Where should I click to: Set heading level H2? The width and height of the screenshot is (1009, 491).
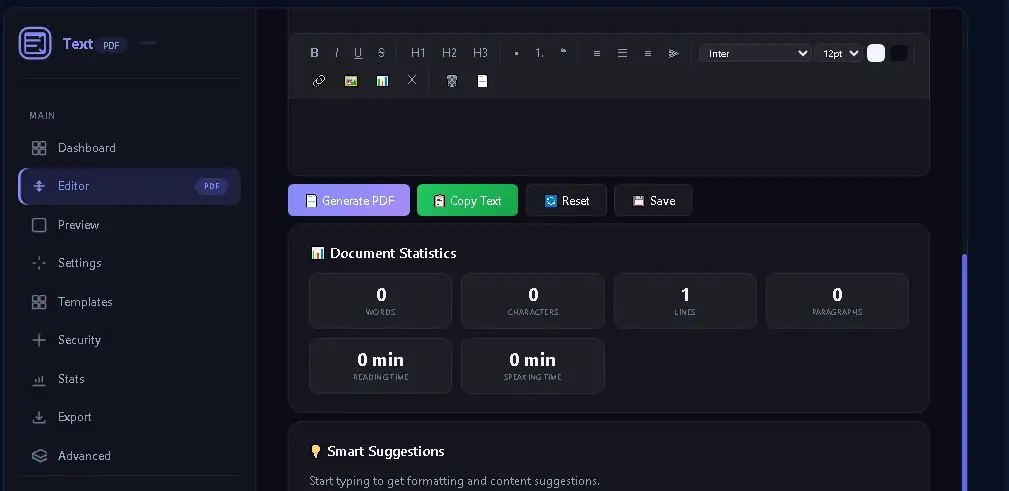pos(449,53)
